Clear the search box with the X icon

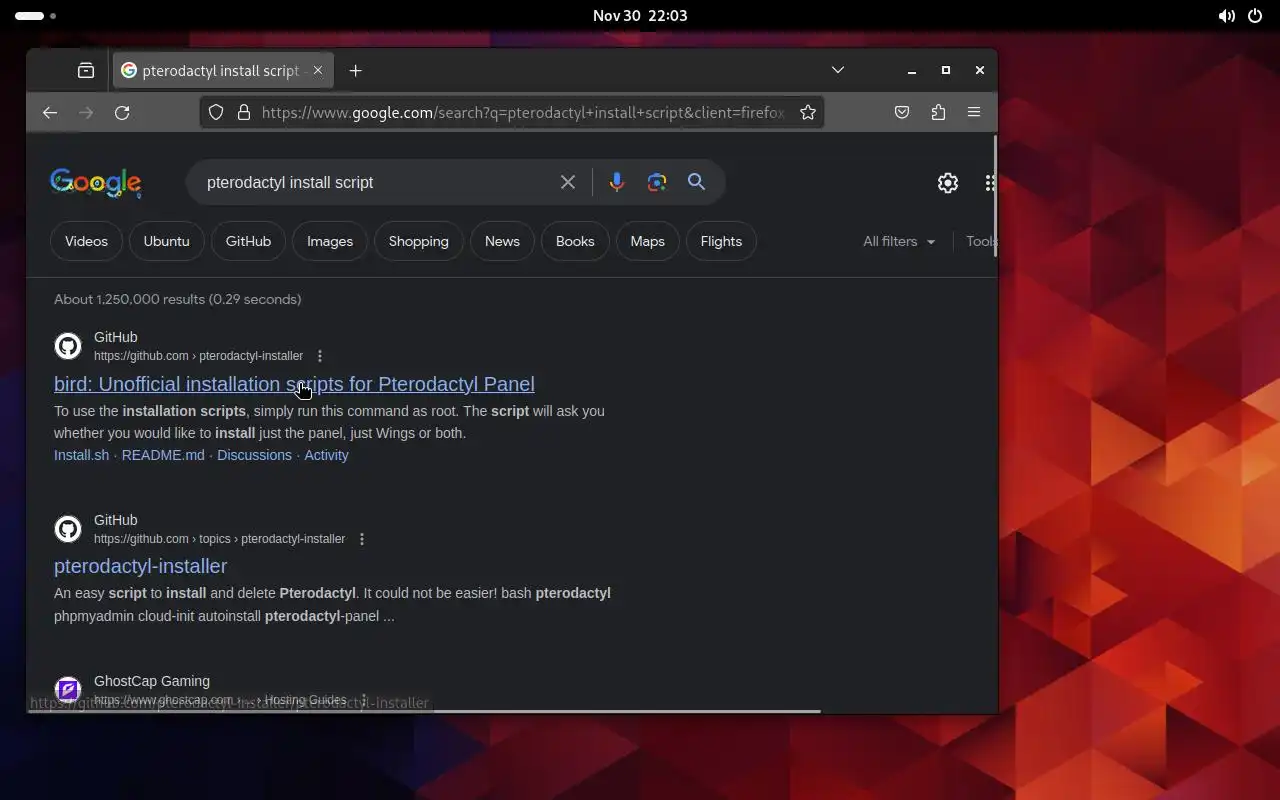click(x=568, y=182)
